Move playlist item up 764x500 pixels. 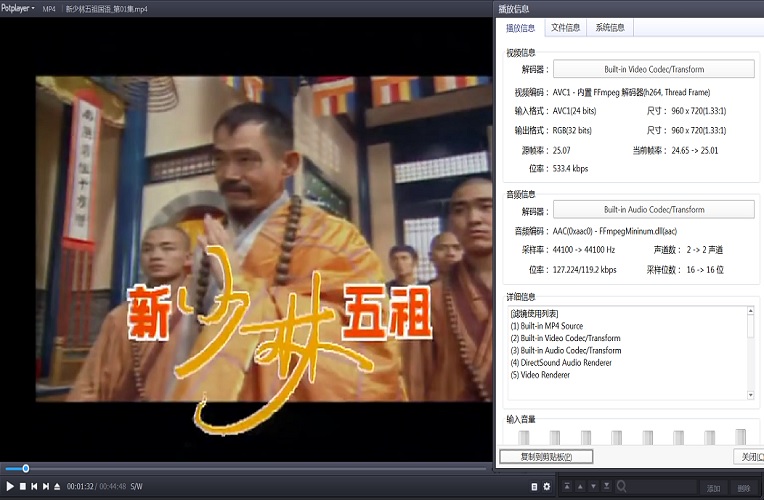coord(580,486)
